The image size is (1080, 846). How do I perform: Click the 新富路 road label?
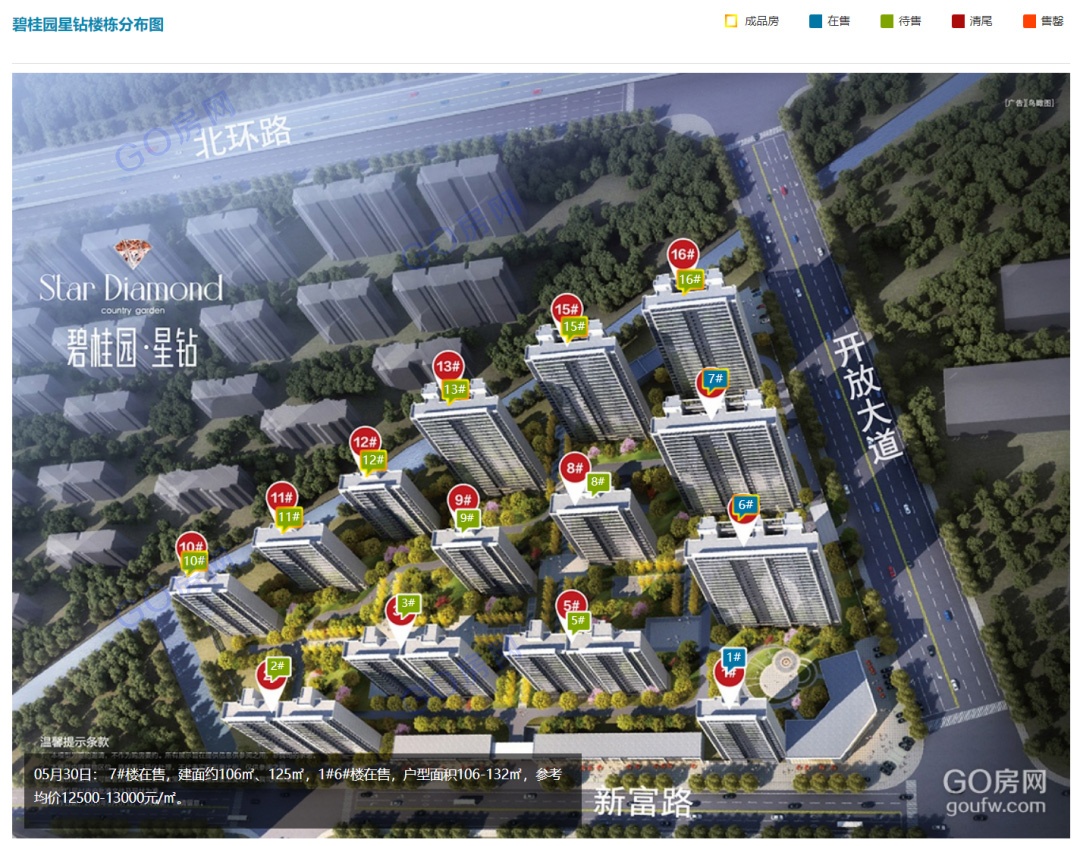click(x=643, y=801)
